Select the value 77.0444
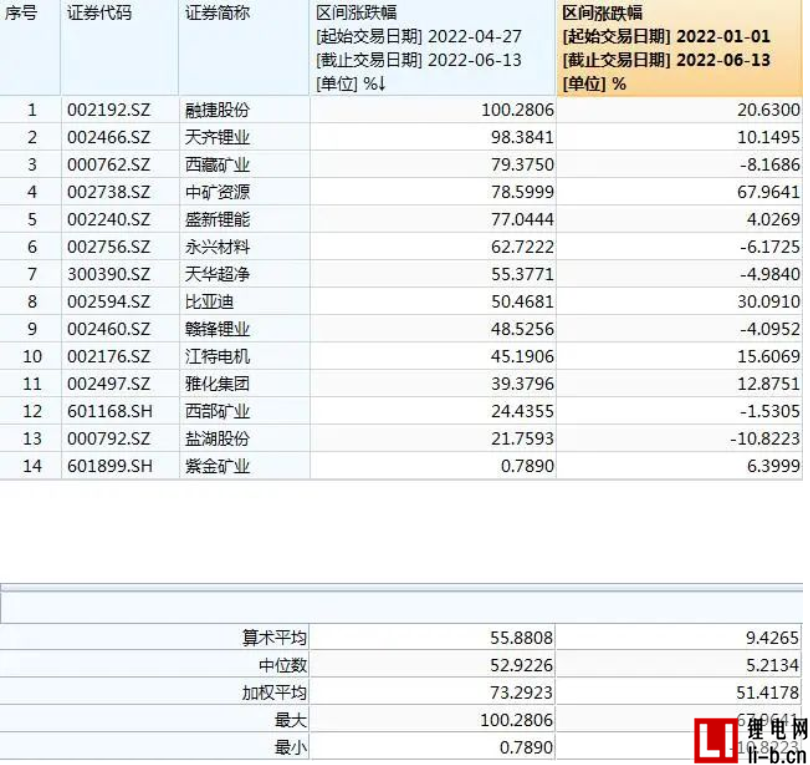This screenshot has height=765, width=810. click(522, 220)
